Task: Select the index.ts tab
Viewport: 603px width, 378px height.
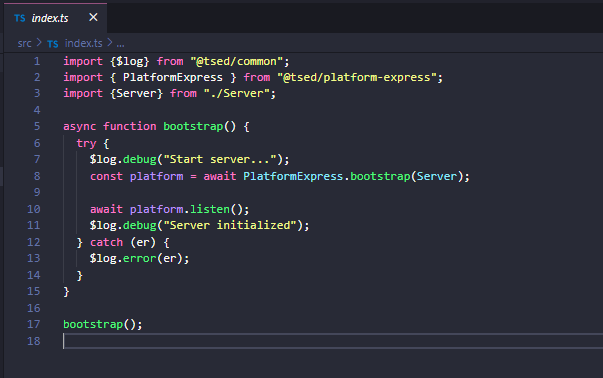Action: (x=55, y=18)
